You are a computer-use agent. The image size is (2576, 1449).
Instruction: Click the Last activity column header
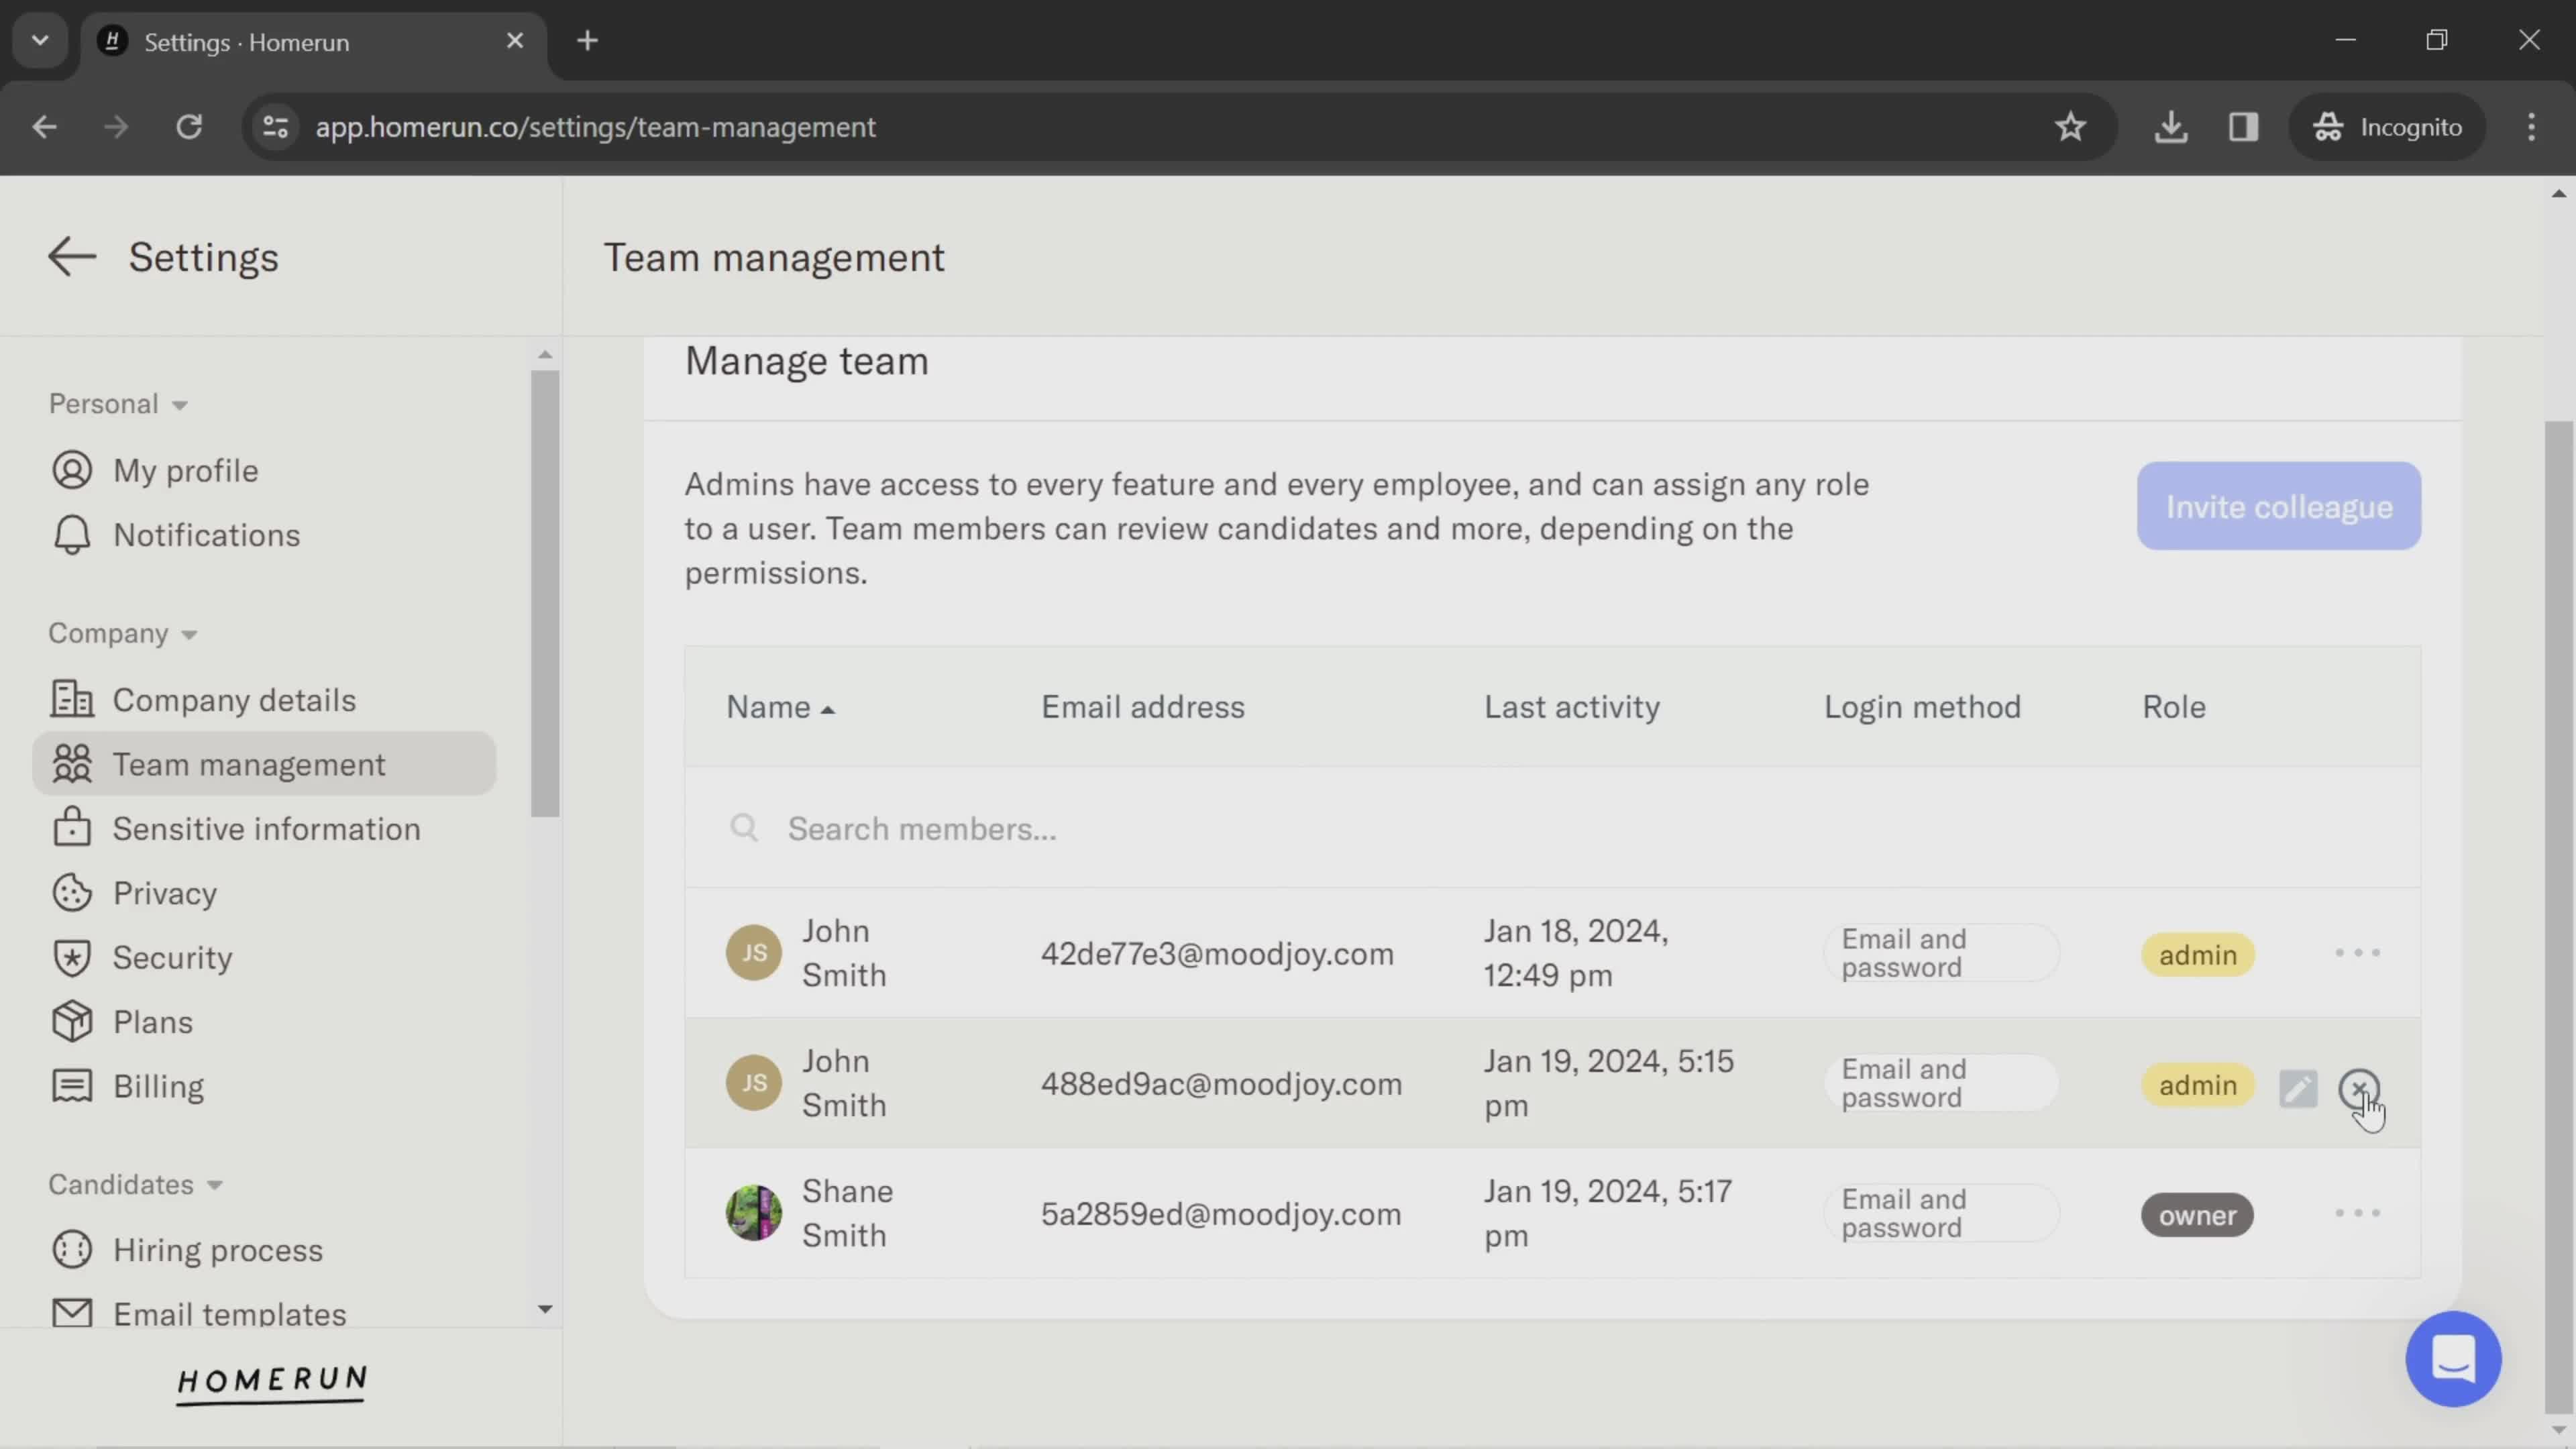click(x=1572, y=707)
